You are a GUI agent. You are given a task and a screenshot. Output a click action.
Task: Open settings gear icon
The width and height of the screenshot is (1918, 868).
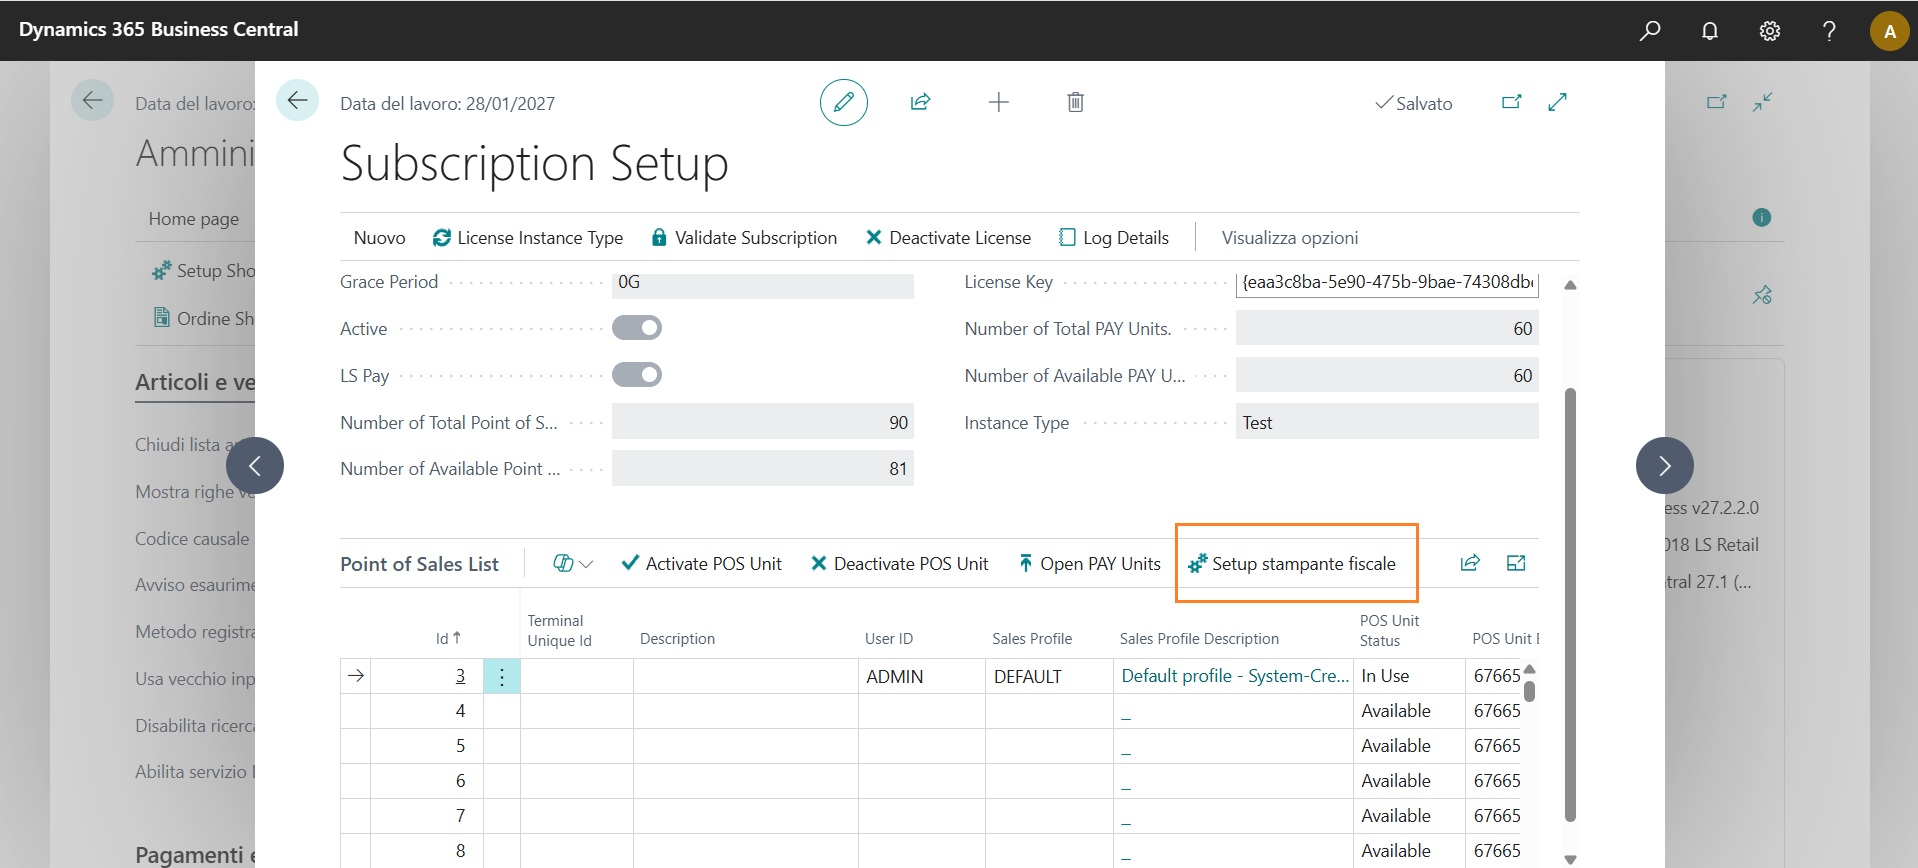click(1769, 31)
